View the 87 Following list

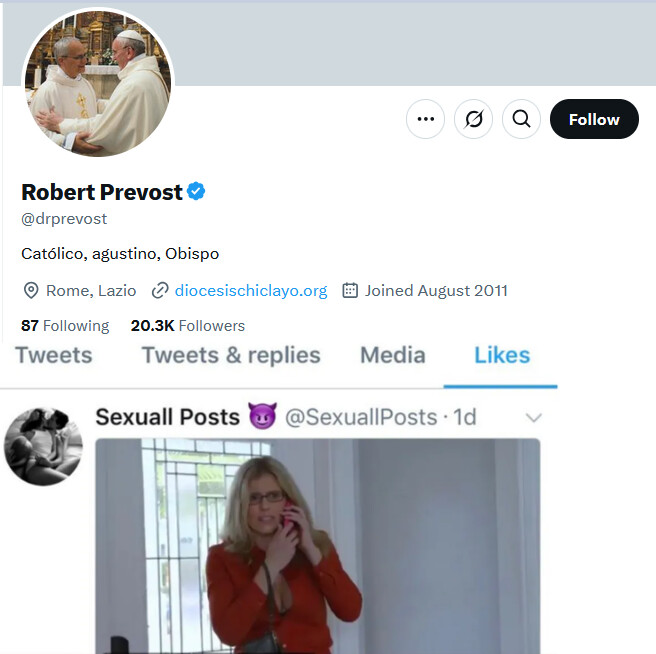tap(65, 325)
